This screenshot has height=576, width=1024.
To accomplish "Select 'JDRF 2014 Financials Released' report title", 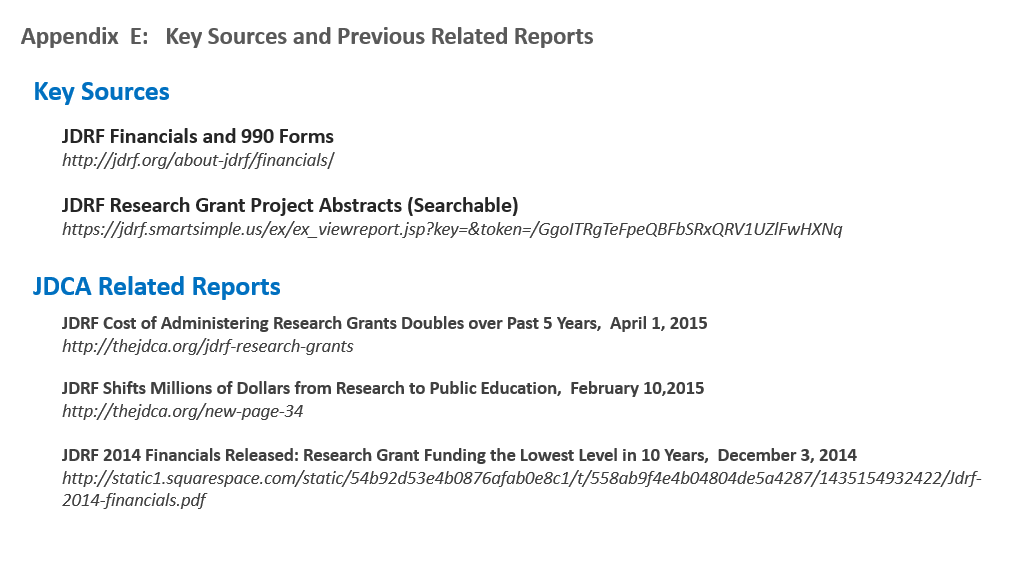I will click(459, 455).
